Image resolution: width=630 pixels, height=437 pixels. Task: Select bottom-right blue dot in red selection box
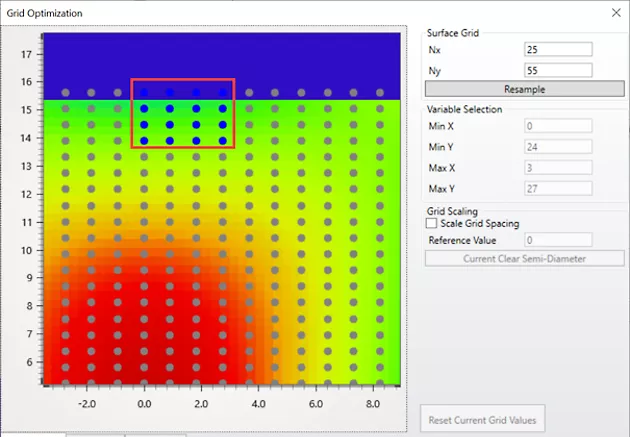223,141
